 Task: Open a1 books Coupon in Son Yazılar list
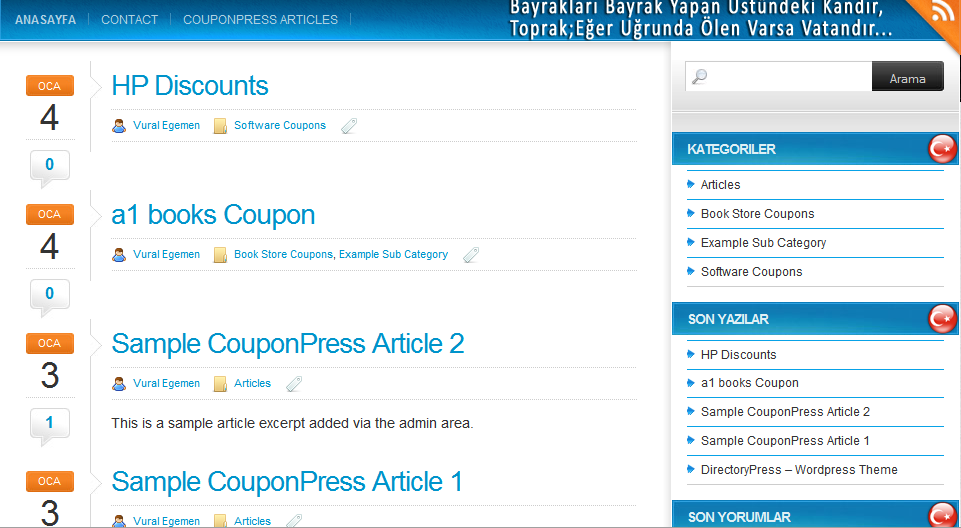point(750,383)
